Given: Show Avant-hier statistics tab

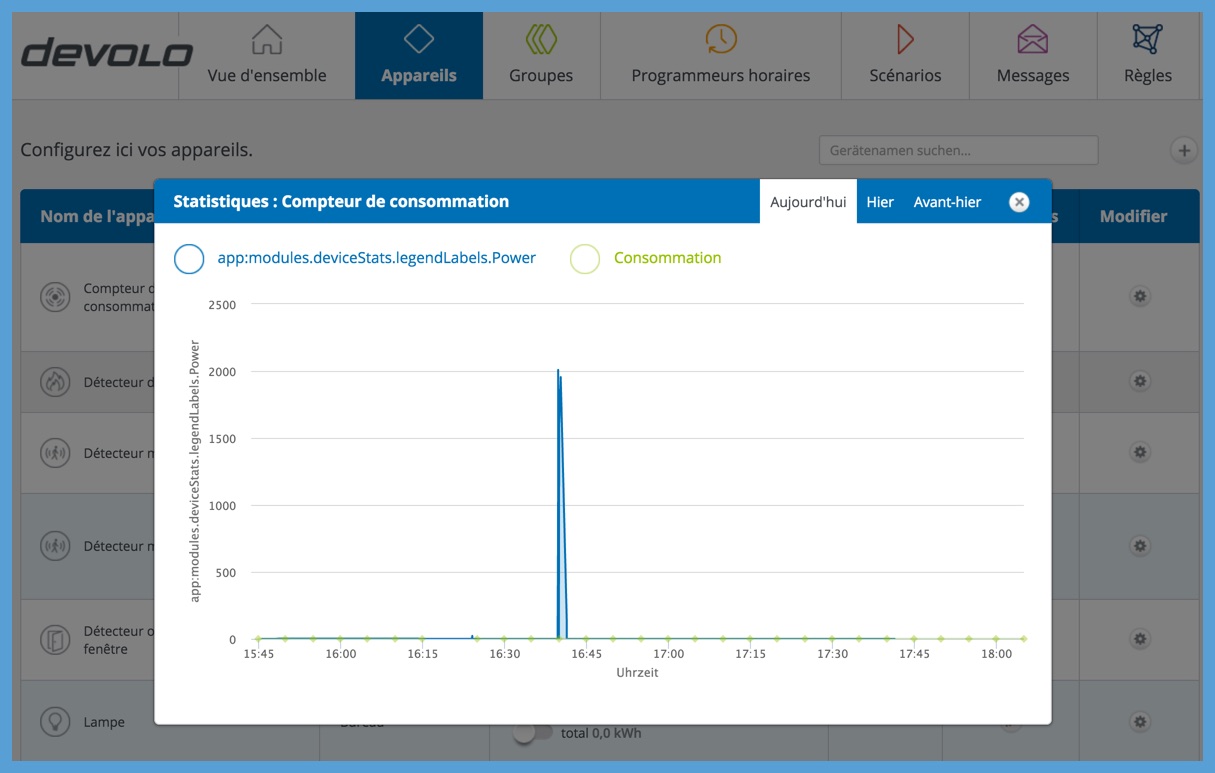Looking at the screenshot, I should click(x=947, y=202).
